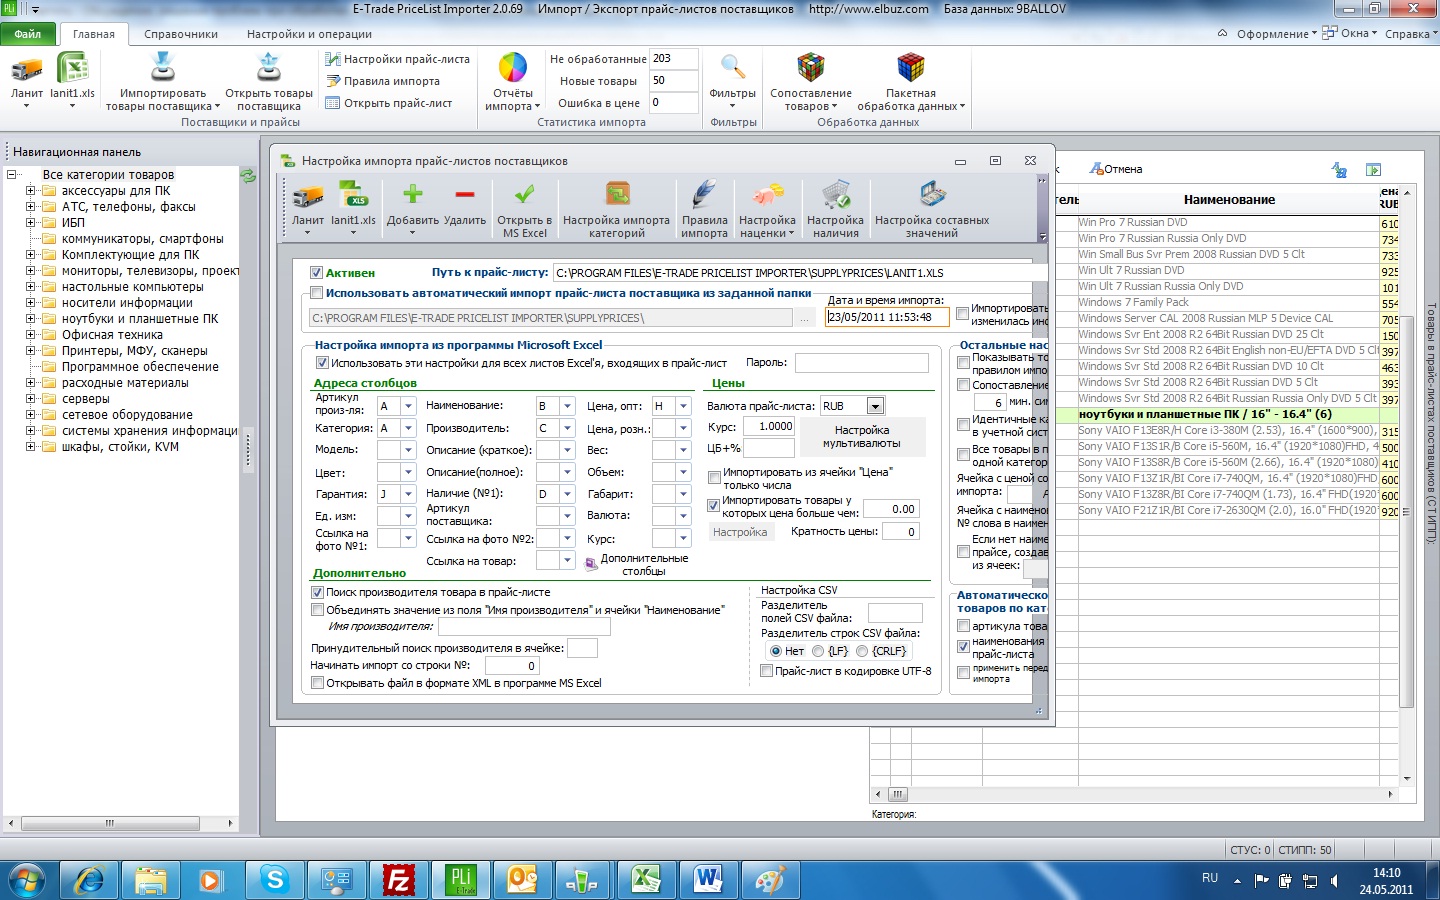The width and height of the screenshot is (1440, 900).
Task: Click Сопоставление товаров cube icon
Action: coord(811,68)
